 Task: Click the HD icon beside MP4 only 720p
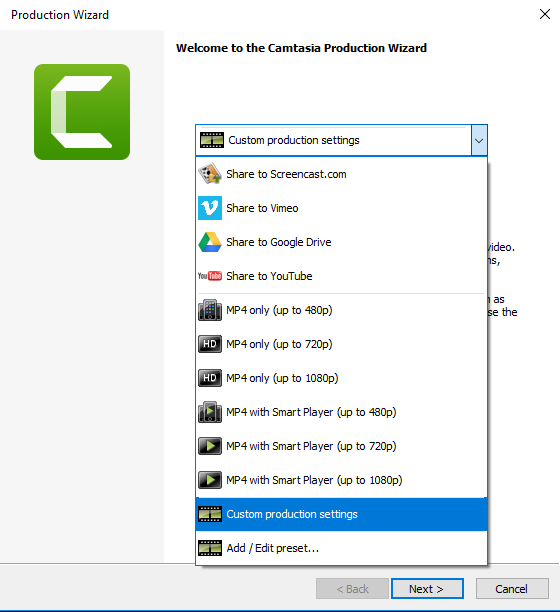click(x=210, y=344)
